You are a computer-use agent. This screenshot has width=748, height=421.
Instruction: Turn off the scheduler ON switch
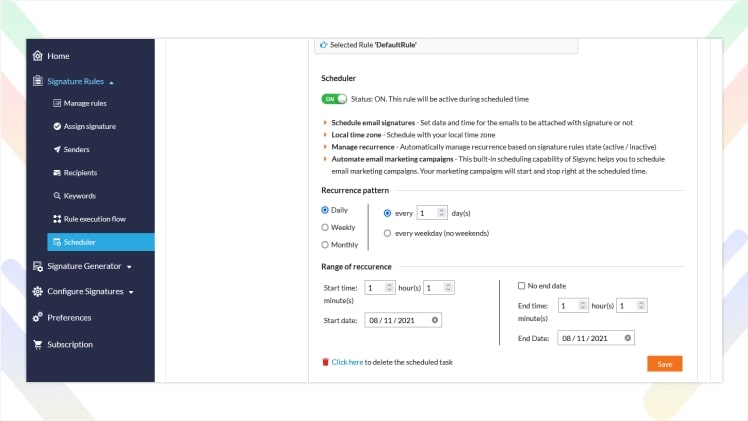click(334, 99)
